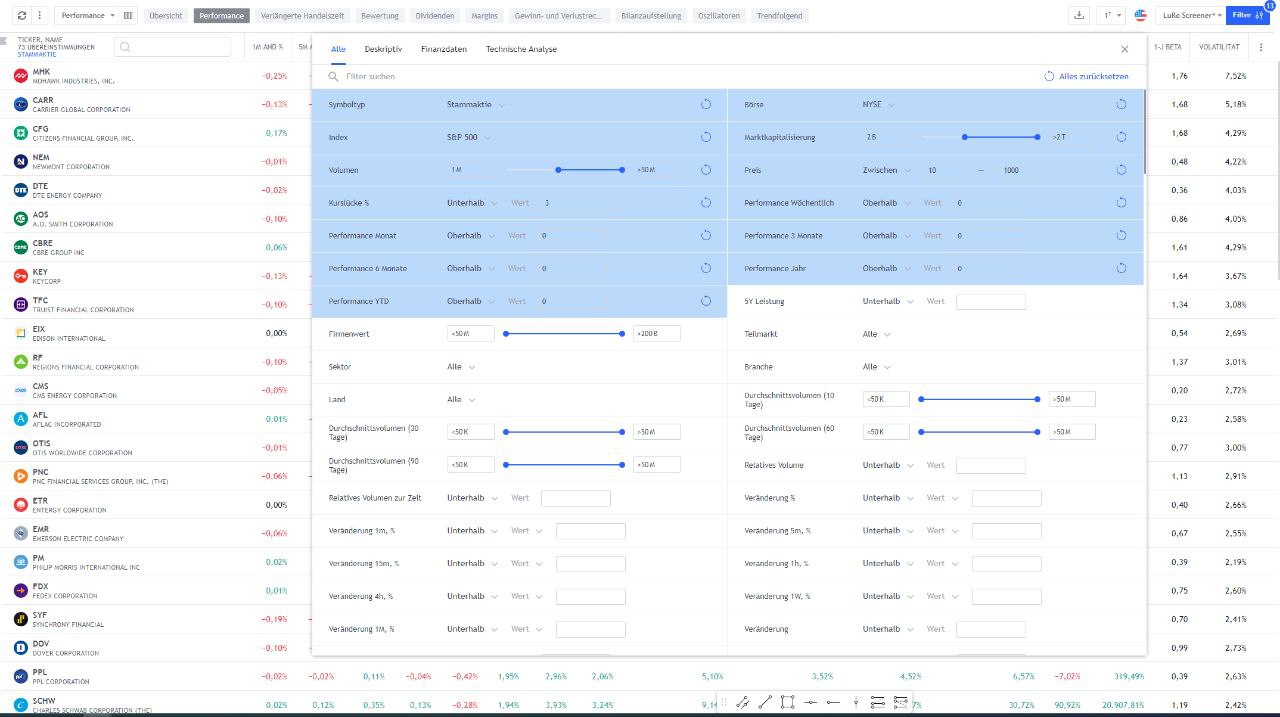The image size is (1280, 717).
Task: Click the left handle of the Marktkapitalisierung slider
Action: pyautogui.click(x=964, y=137)
